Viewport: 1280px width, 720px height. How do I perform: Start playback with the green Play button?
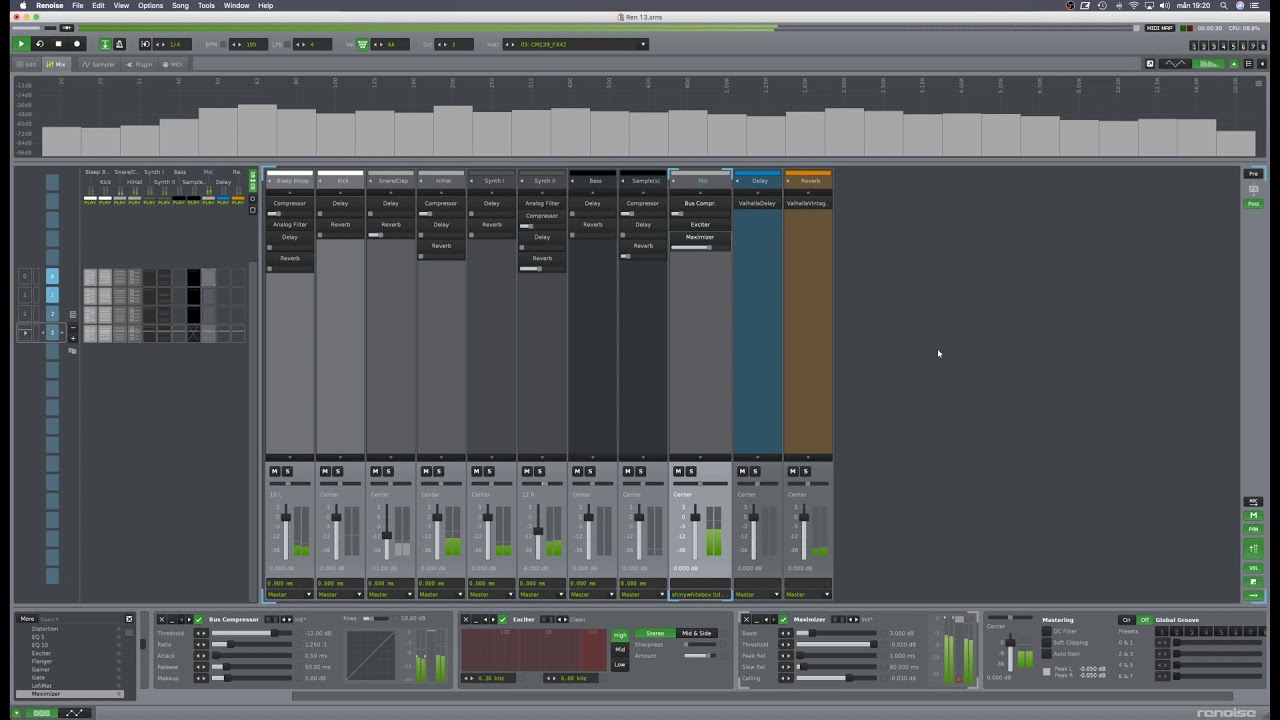point(21,44)
